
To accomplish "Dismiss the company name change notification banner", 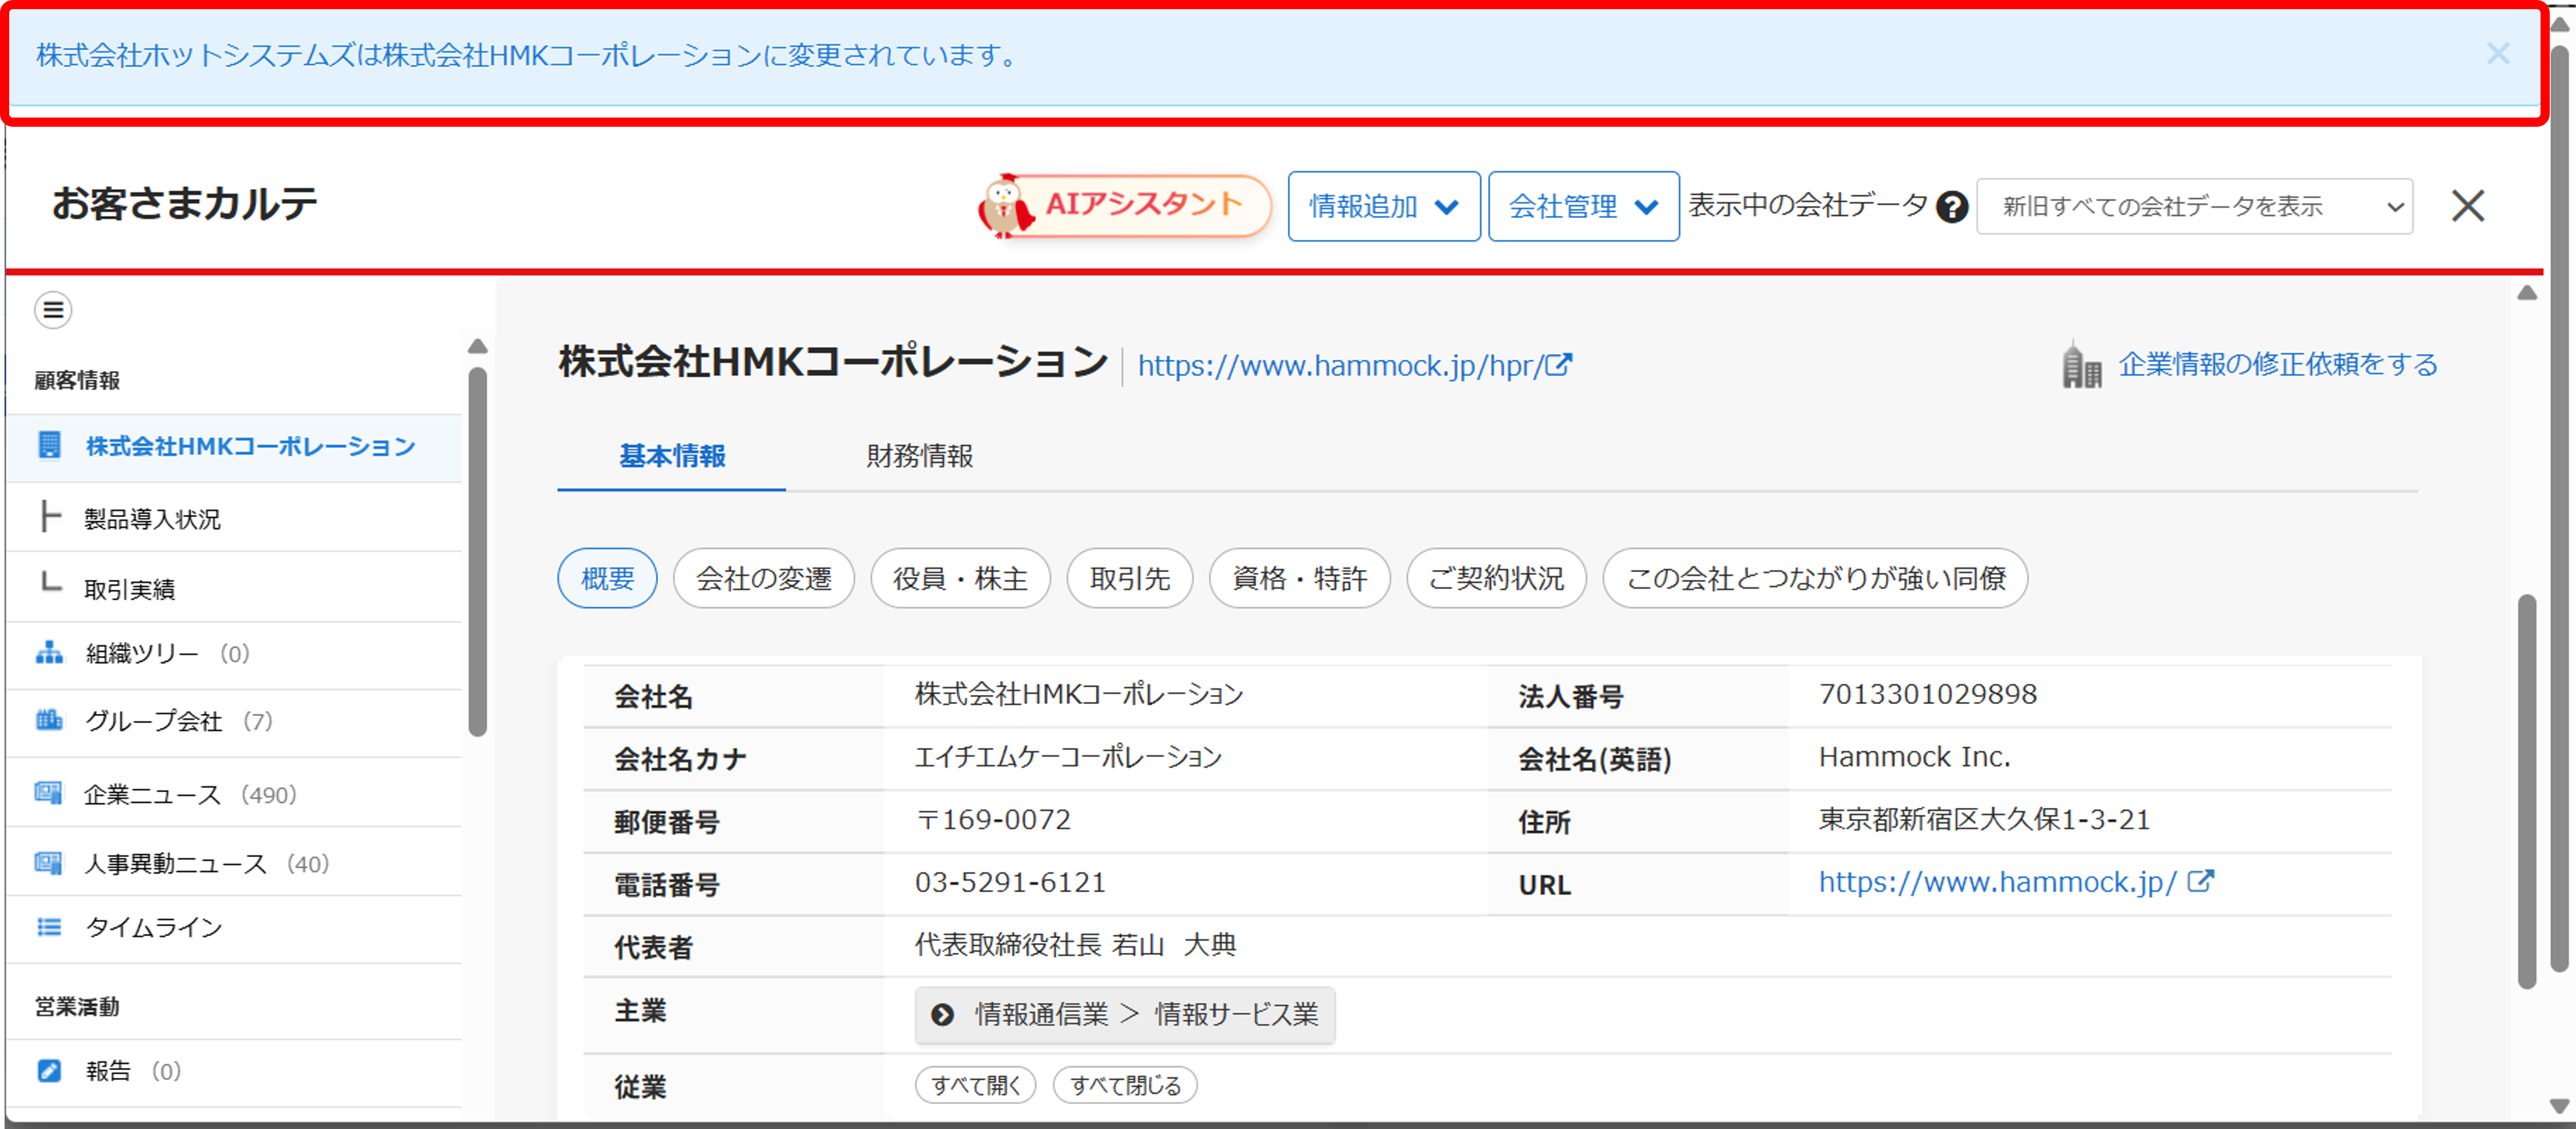I will click(2497, 54).
